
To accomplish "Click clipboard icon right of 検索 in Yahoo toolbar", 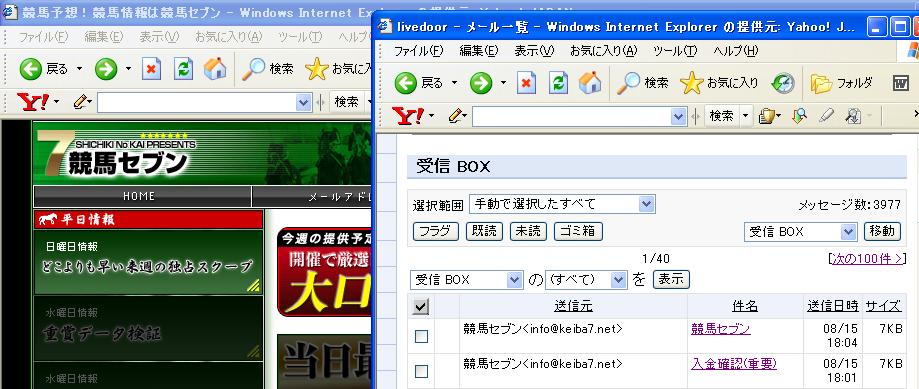I will [x=767, y=116].
